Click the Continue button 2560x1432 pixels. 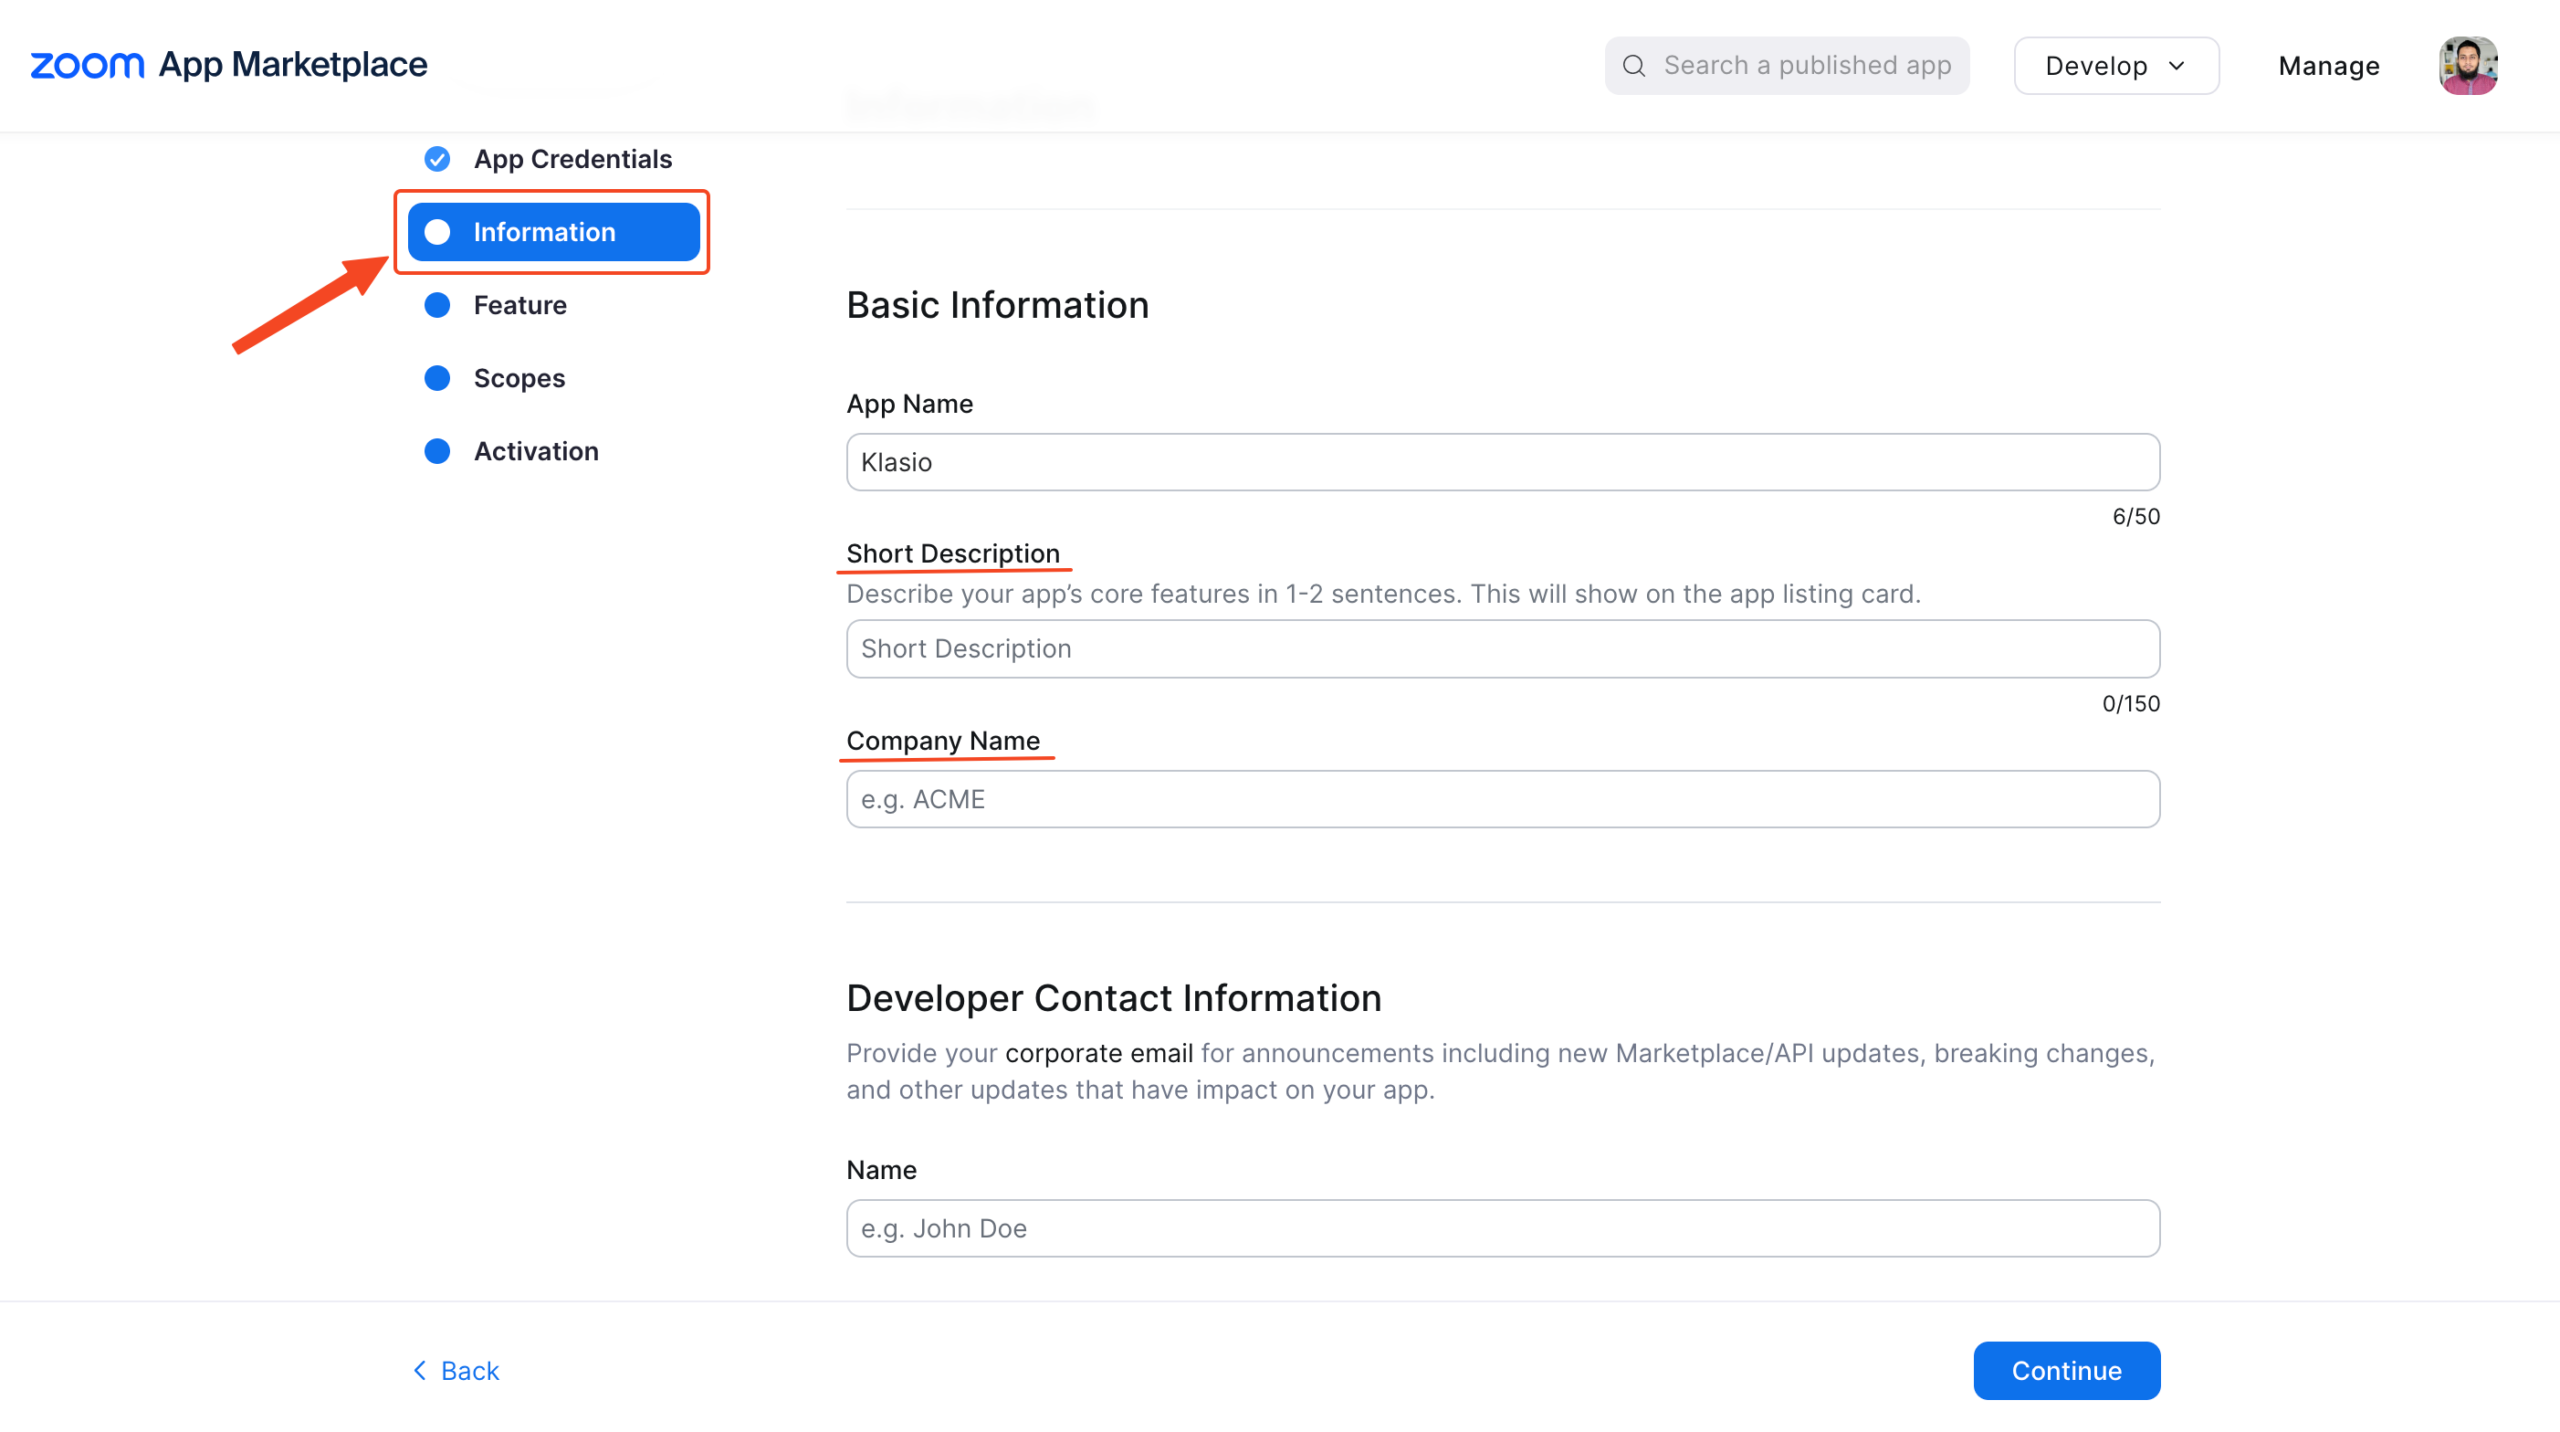tap(2066, 1370)
